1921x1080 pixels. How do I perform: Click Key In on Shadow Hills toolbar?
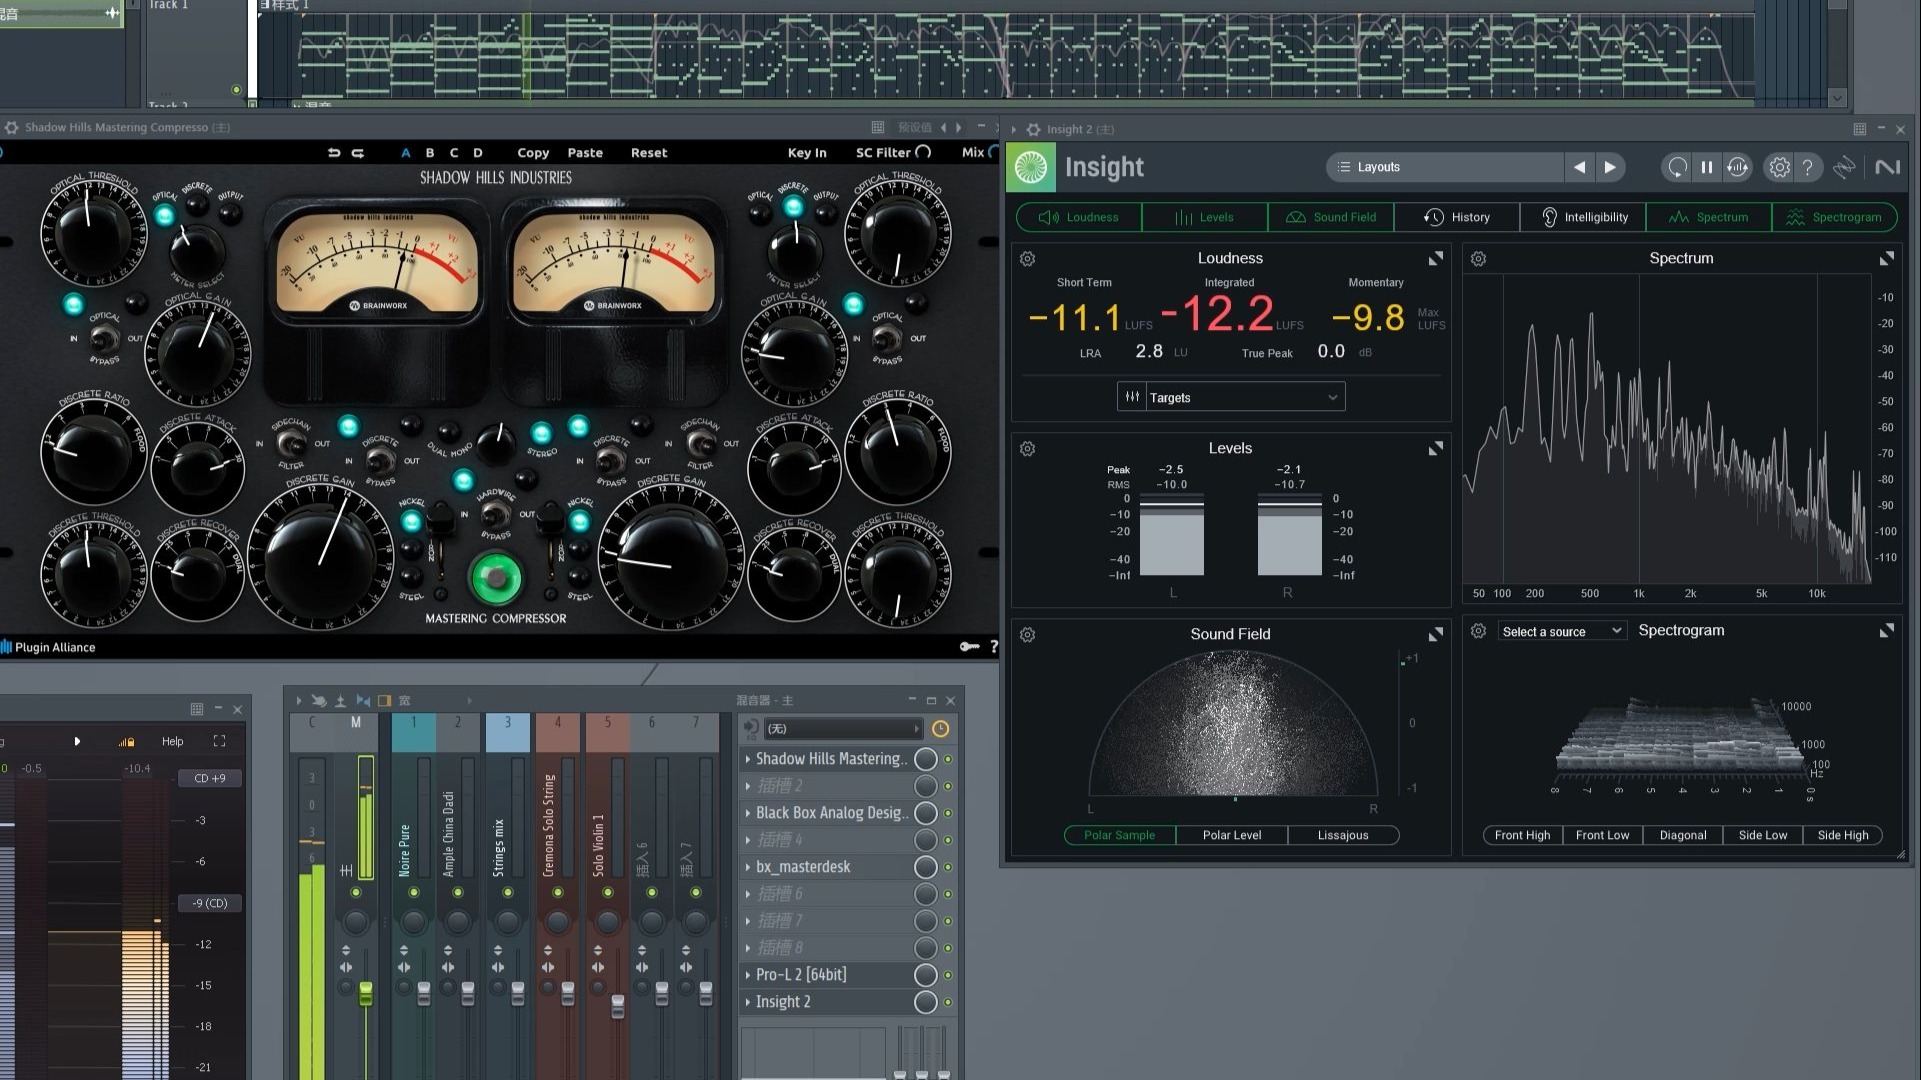click(x=807, y=153)
